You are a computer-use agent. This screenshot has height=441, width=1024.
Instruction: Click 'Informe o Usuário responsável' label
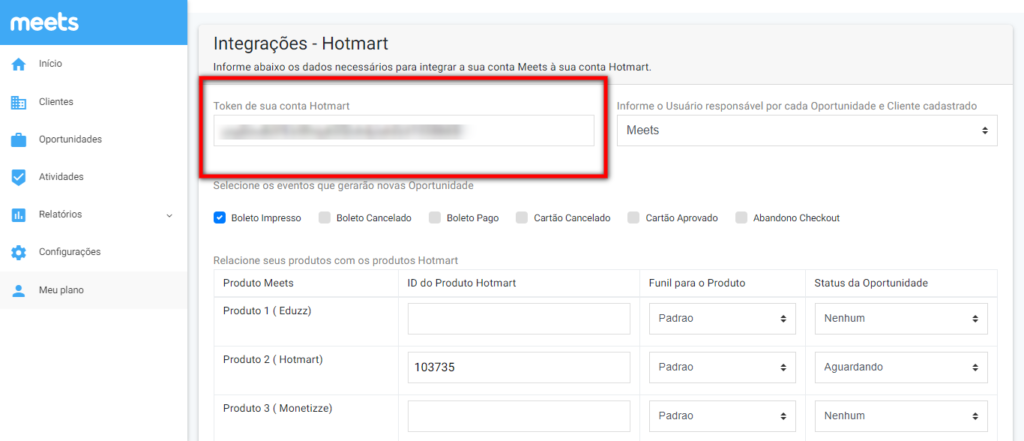797,106
